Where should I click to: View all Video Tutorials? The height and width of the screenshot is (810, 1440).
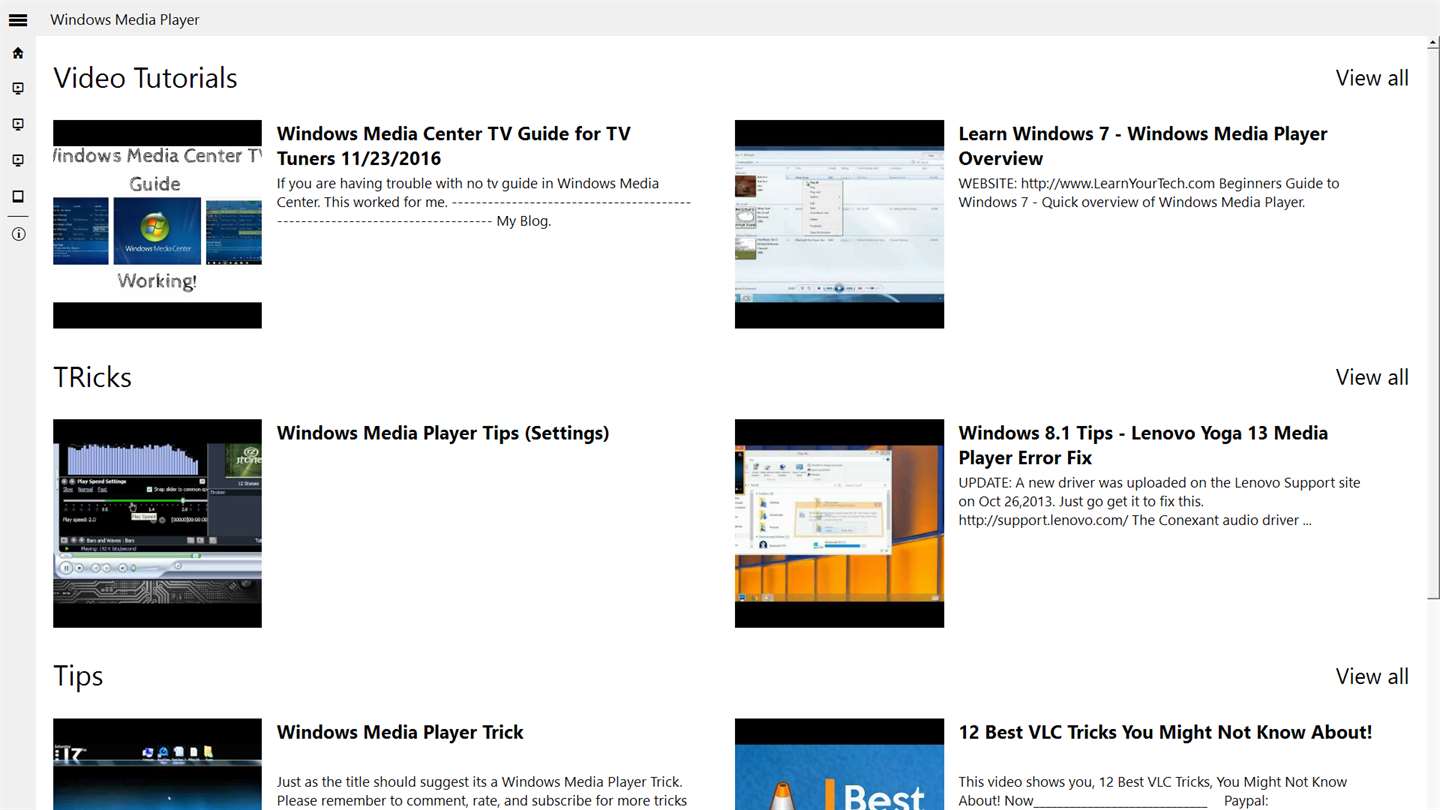tap(1372, 78)
